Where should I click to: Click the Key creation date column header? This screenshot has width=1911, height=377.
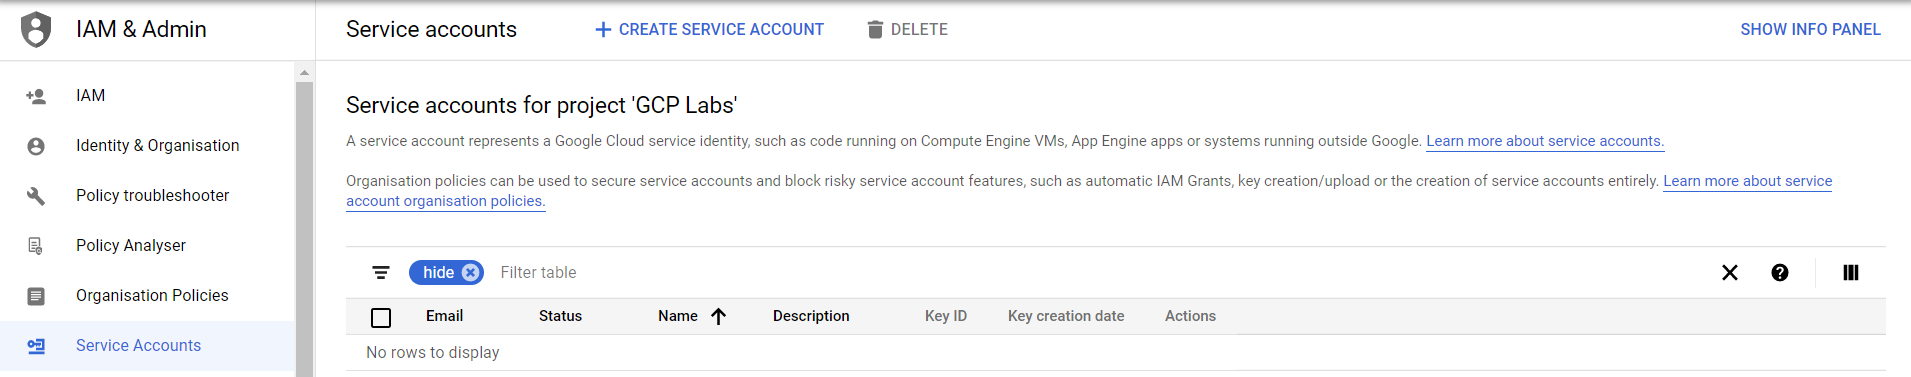1066,316
